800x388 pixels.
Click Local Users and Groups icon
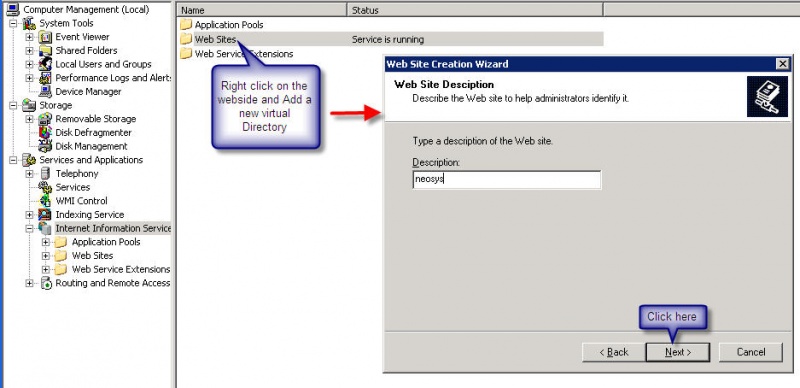[x=45, y=64]
